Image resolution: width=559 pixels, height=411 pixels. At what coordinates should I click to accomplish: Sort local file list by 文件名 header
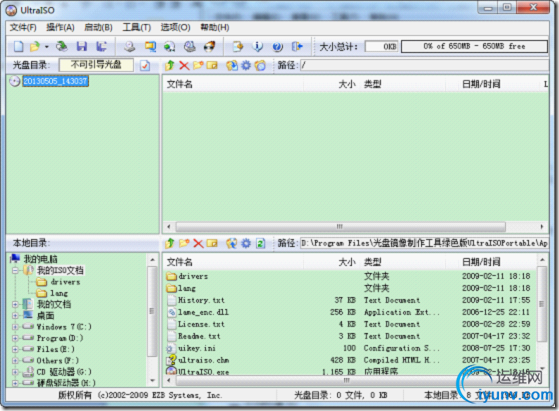coord(180,262)
